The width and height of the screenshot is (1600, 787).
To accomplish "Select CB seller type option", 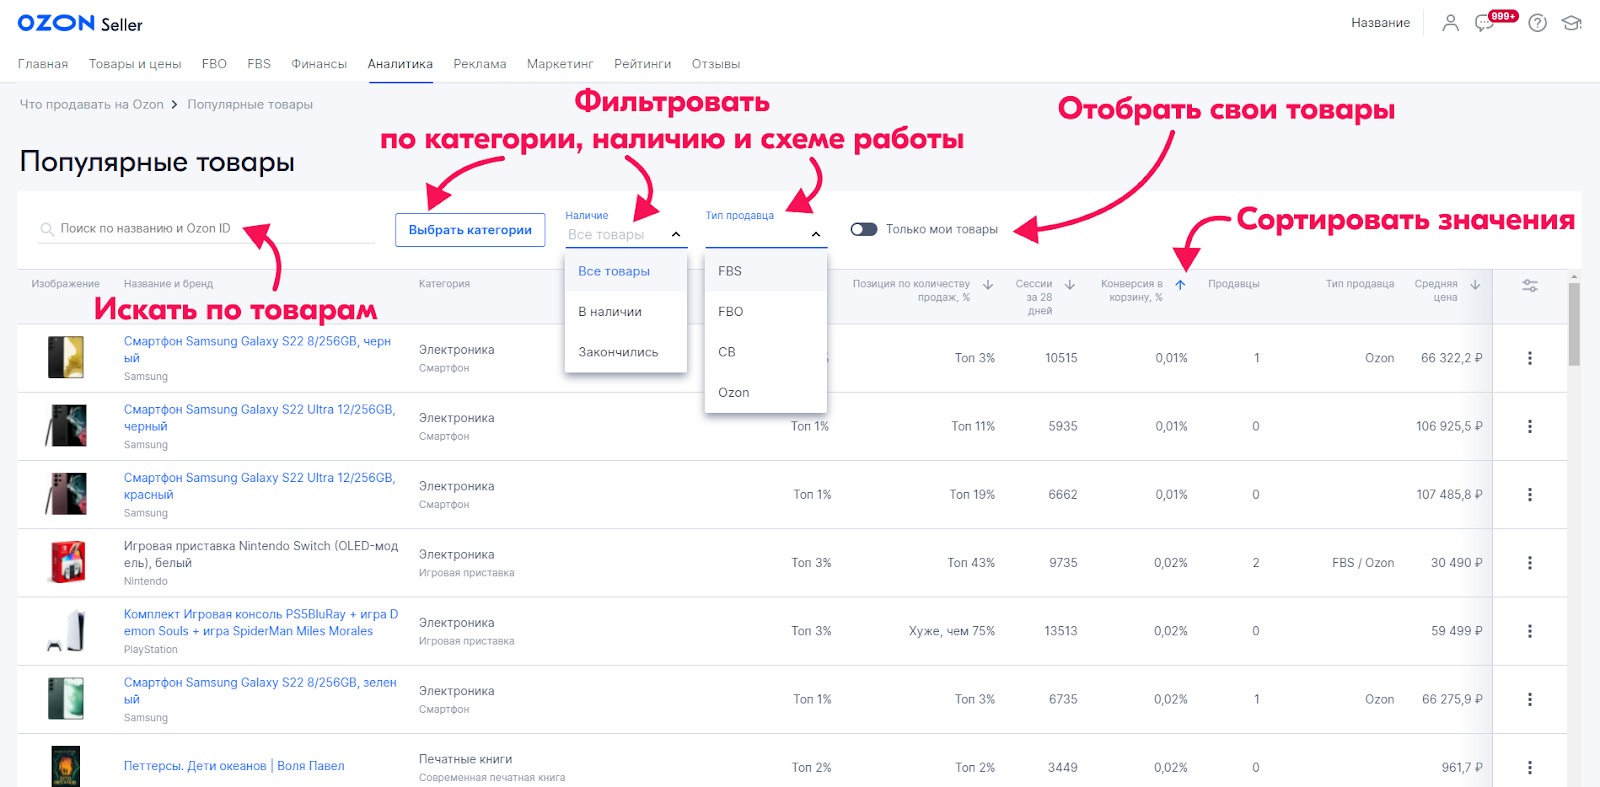I will [x=766, y=352].
